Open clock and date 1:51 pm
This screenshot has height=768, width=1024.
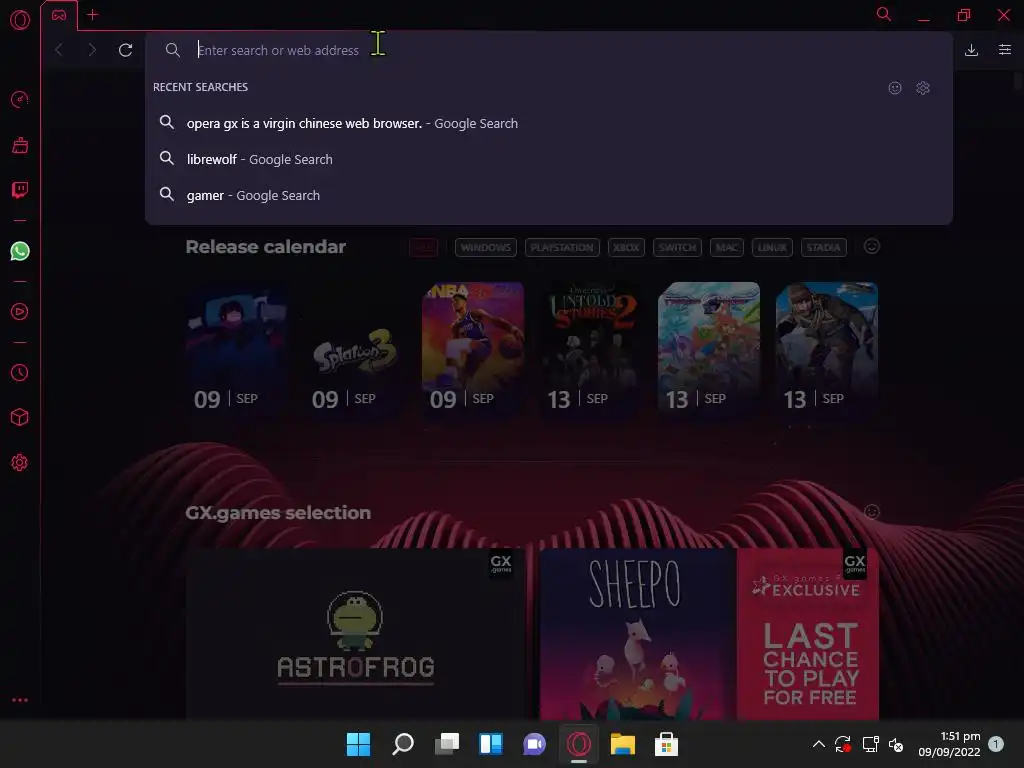click(x=950, y=744)
